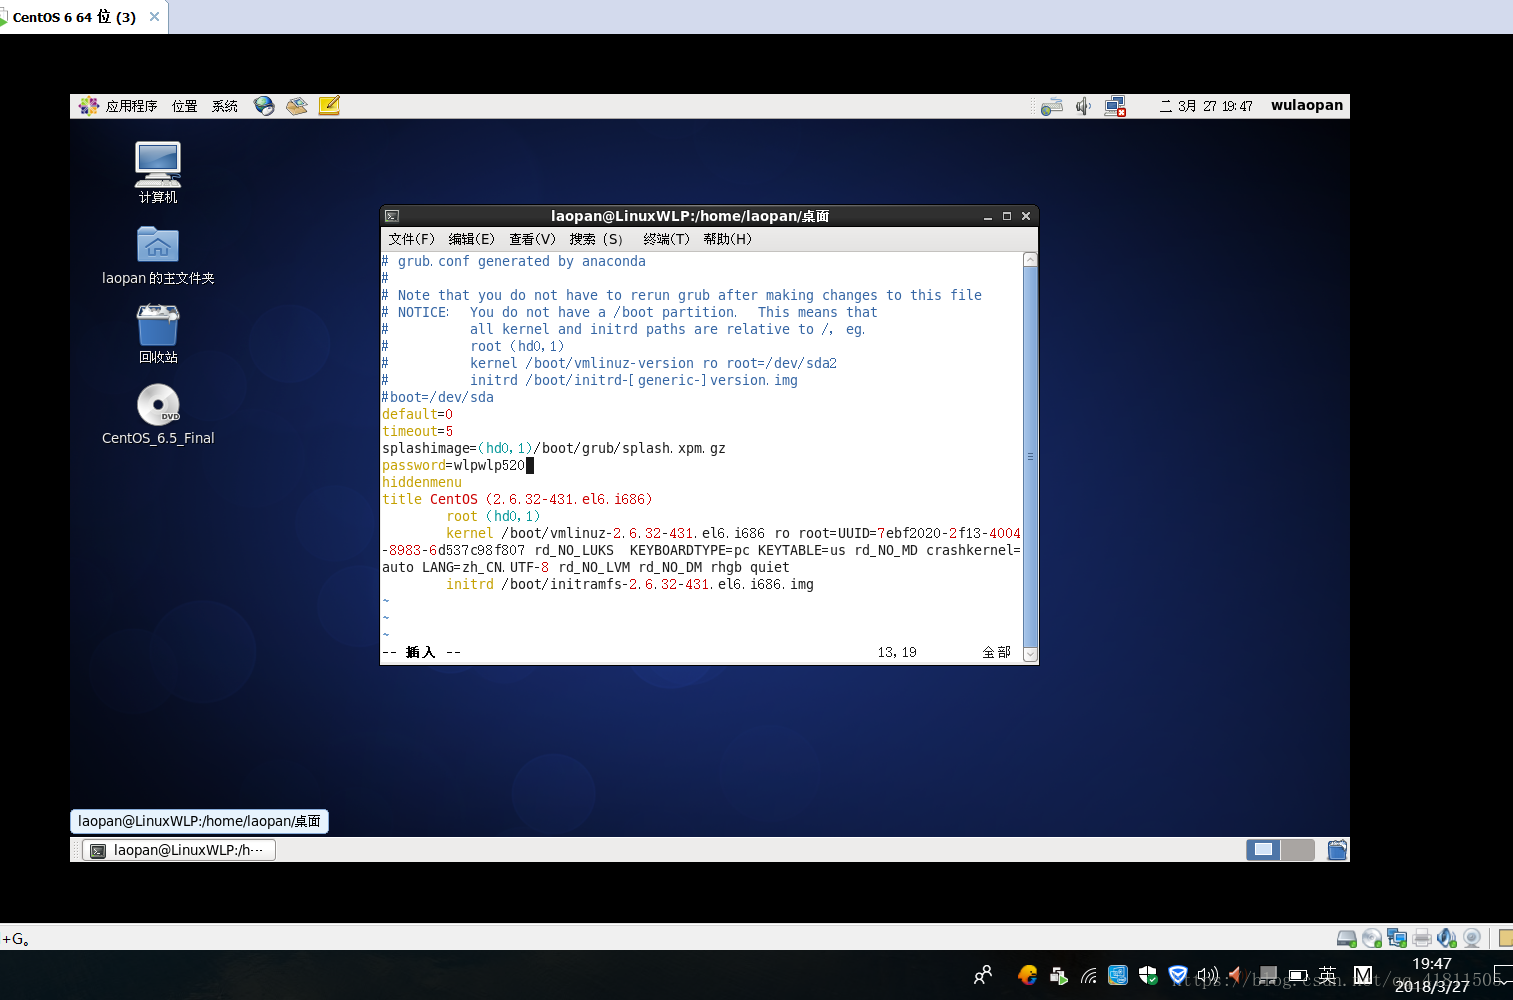1513x1000 pixels.
Task: Open the 计算机 desktop icon
Action: [158, 173]
